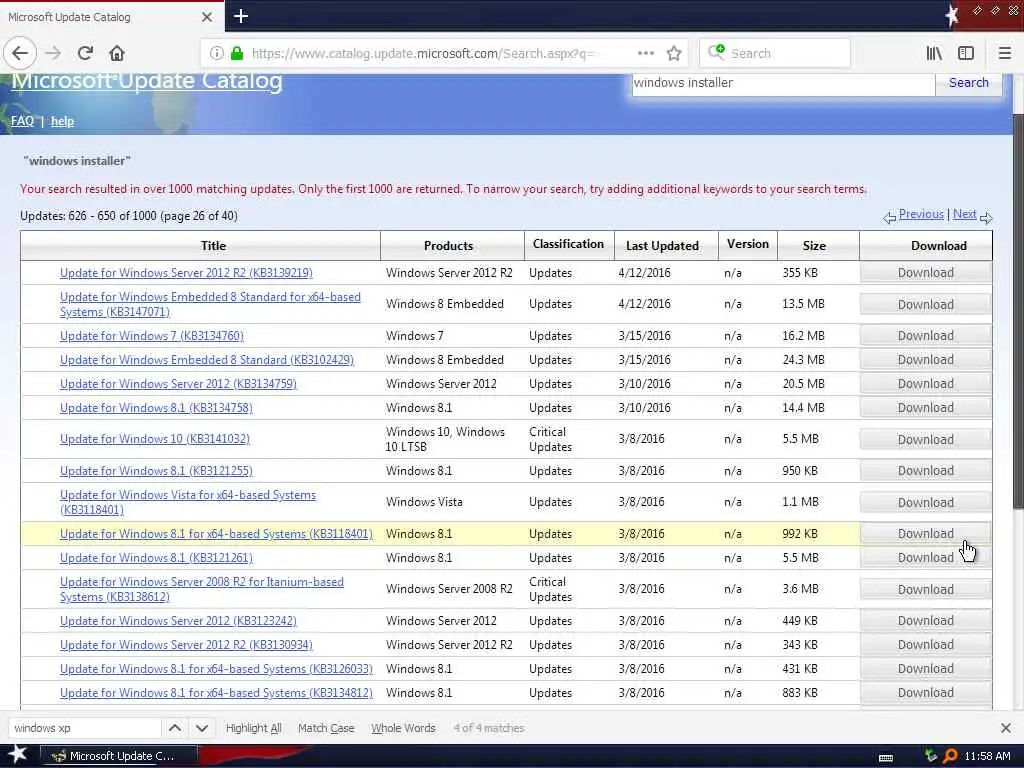Toggle Highlight All in find bar
The width and height of the screenshot is (1024, 768).
tap(253, 728)
